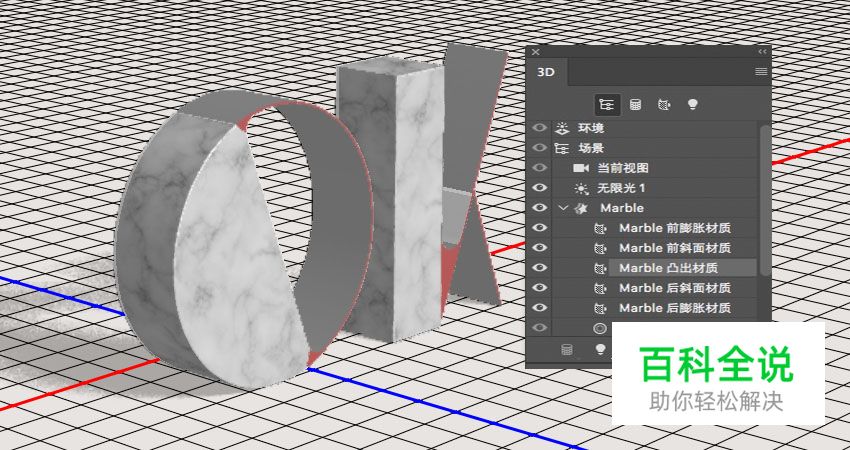Select Marble 凸出材质 row
Screen dimensions: 850x450
[655, 268]
